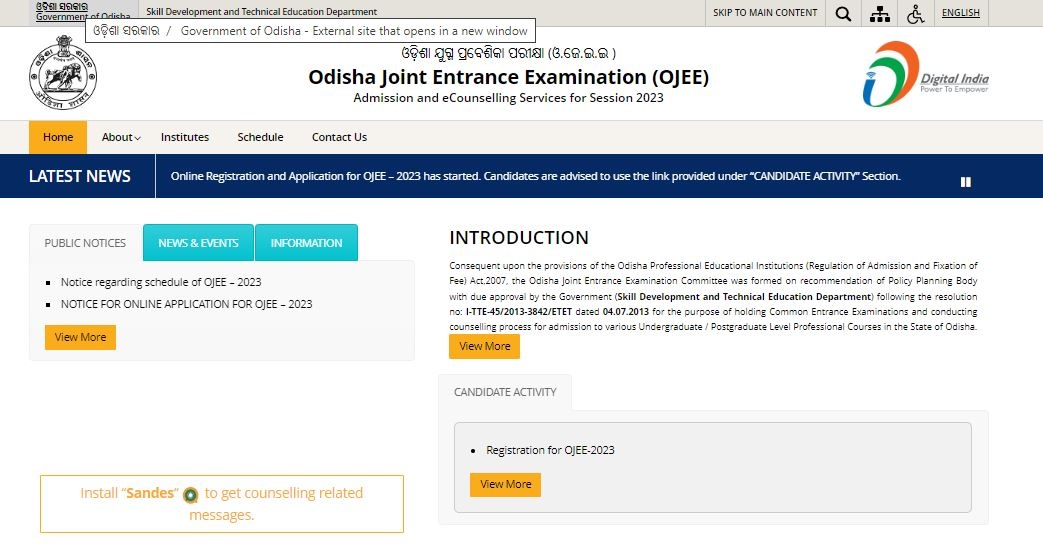Open Skill Development and Technical Education Department link

point(261,12)
